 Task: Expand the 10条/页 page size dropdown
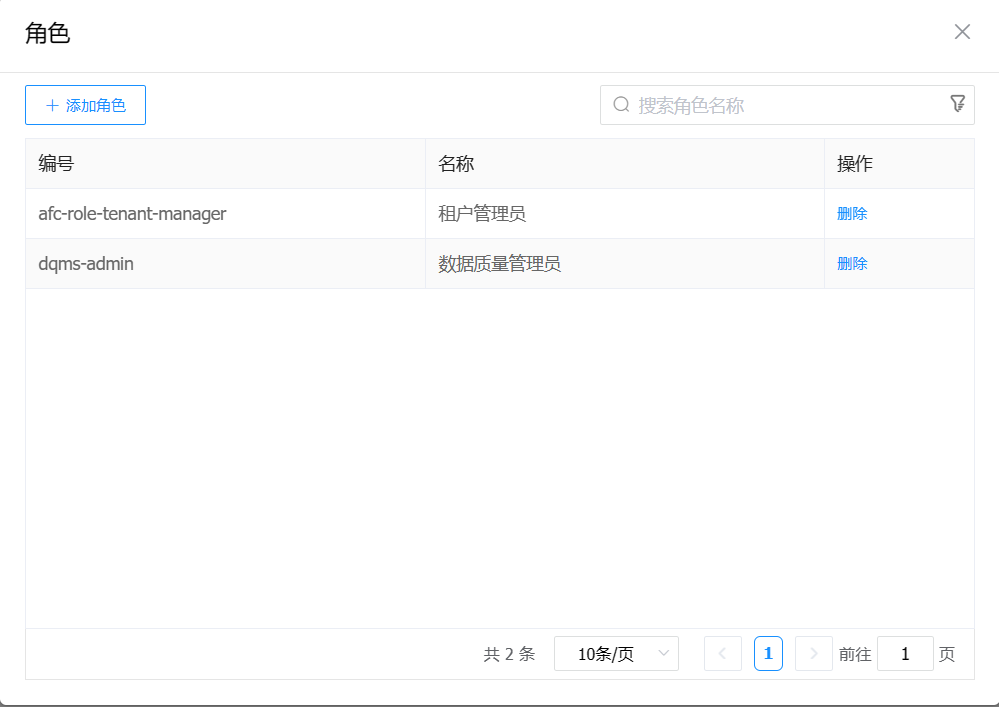pos(616,654)
